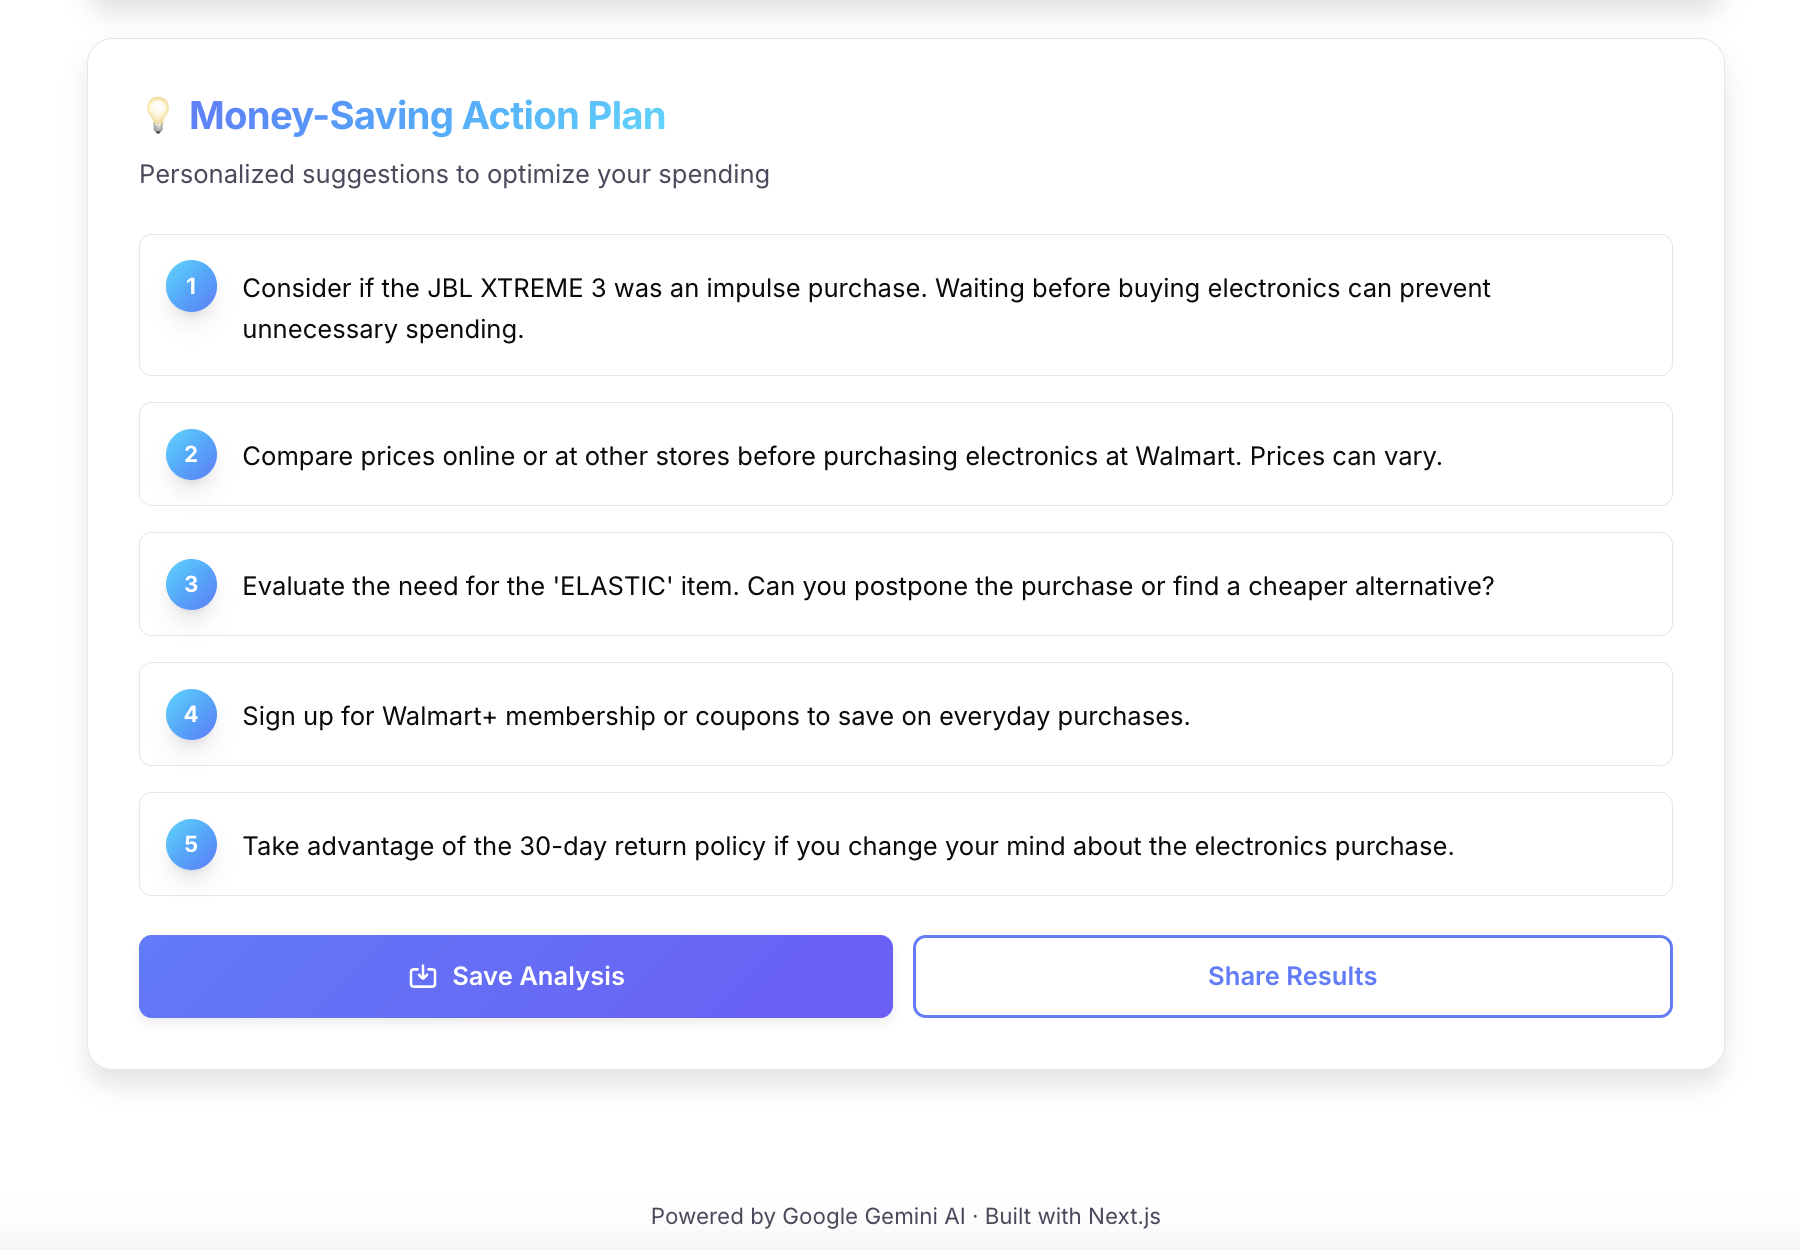Click the download icon in Save Analysis
The width and height of the screenshot is (1800, 1250).
(423, 976)
